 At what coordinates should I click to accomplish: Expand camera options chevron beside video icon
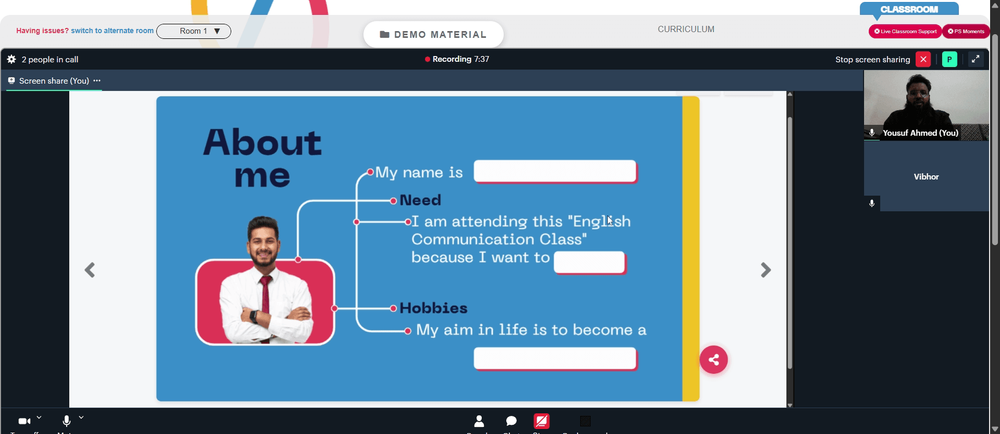click(x=39, y=417)
